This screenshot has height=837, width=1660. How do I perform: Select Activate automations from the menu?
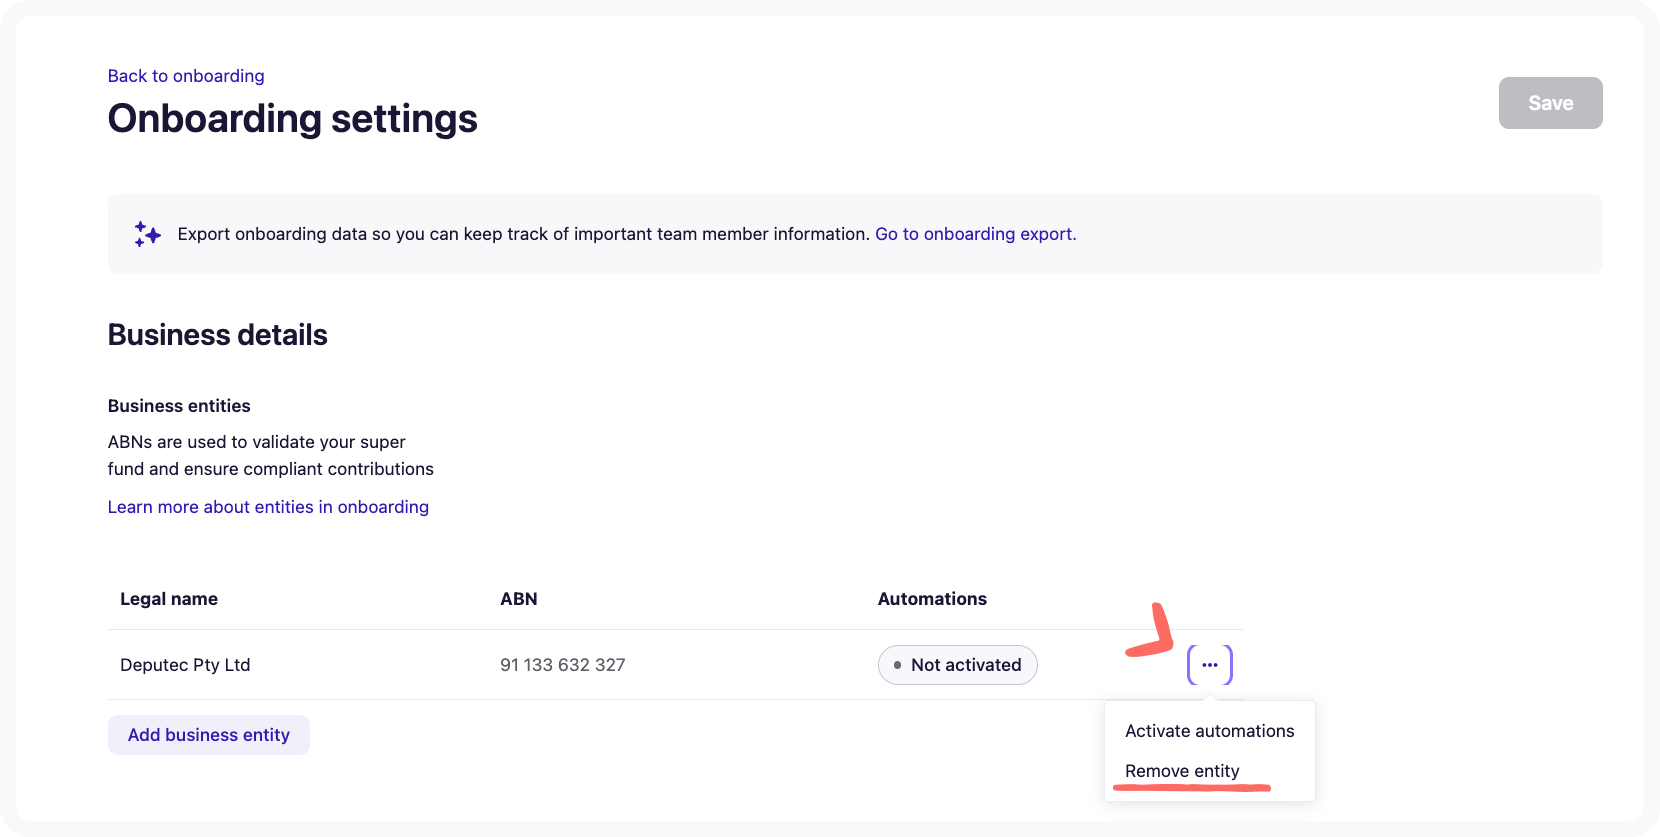point(1209,731)
